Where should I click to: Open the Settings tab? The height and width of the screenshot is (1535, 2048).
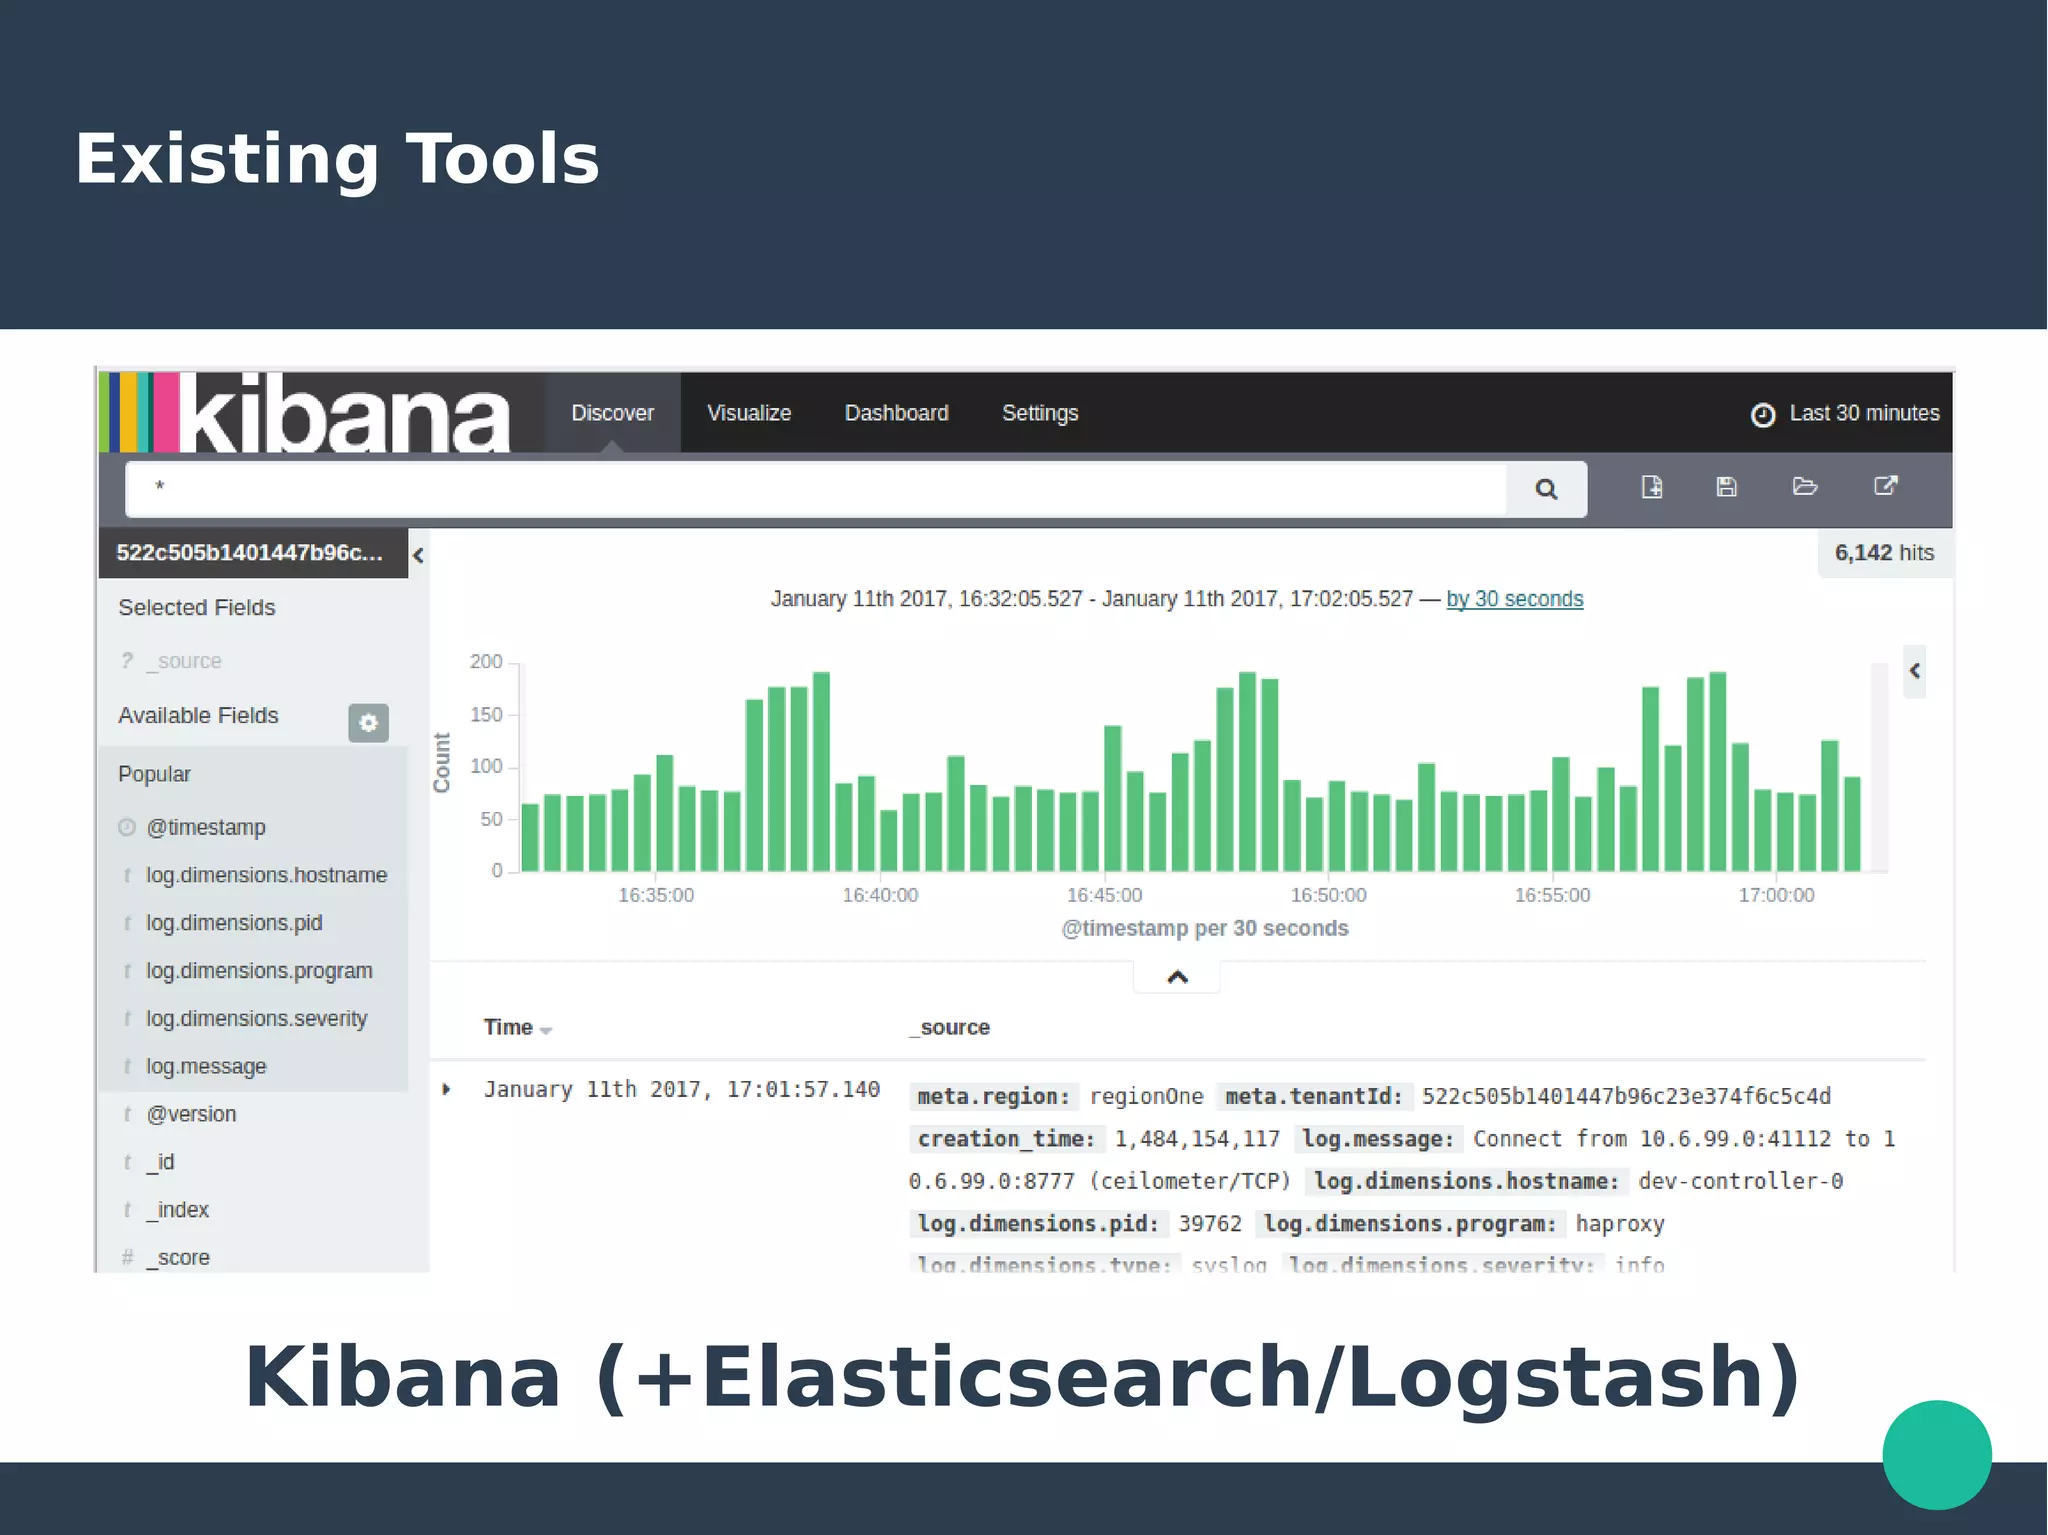(1040, 413)
